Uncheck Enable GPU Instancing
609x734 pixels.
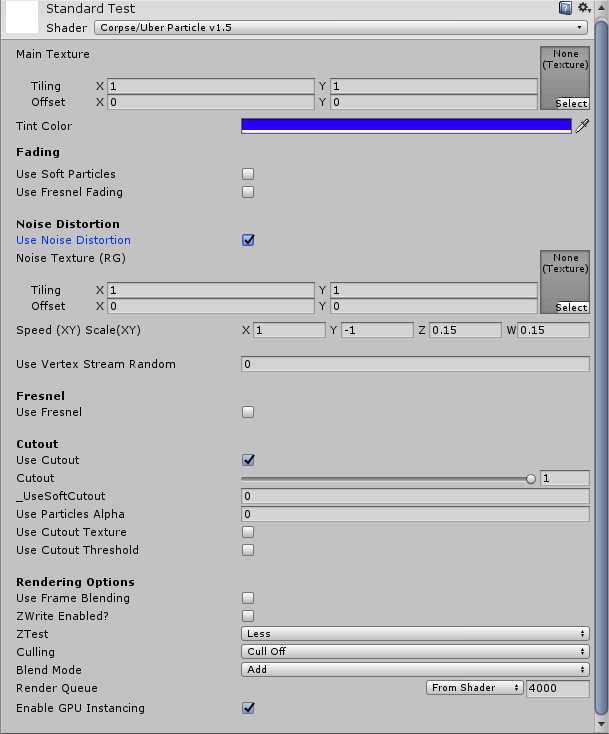coord(248,708)
